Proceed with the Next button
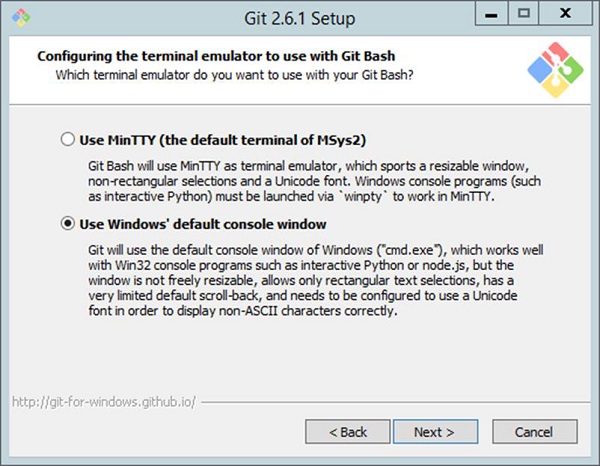The image size is (600, 466). pyautogui.click(x=433, y=432)
